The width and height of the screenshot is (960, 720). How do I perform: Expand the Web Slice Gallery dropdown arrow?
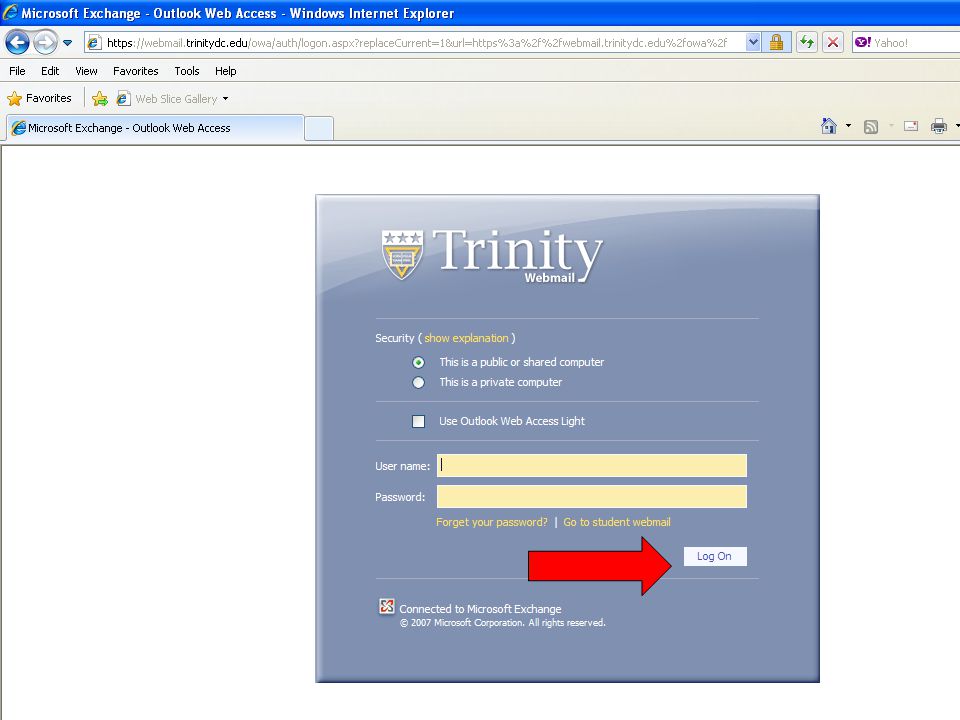pos(225,99)
